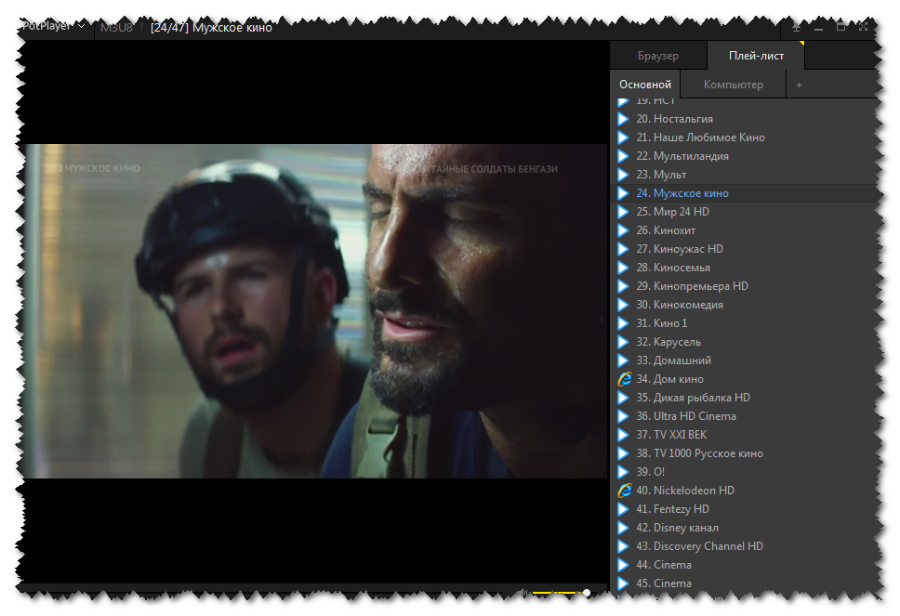
Task: Click the play icon beside 36. Ultra HD Cinema
Action: (623, 416)
